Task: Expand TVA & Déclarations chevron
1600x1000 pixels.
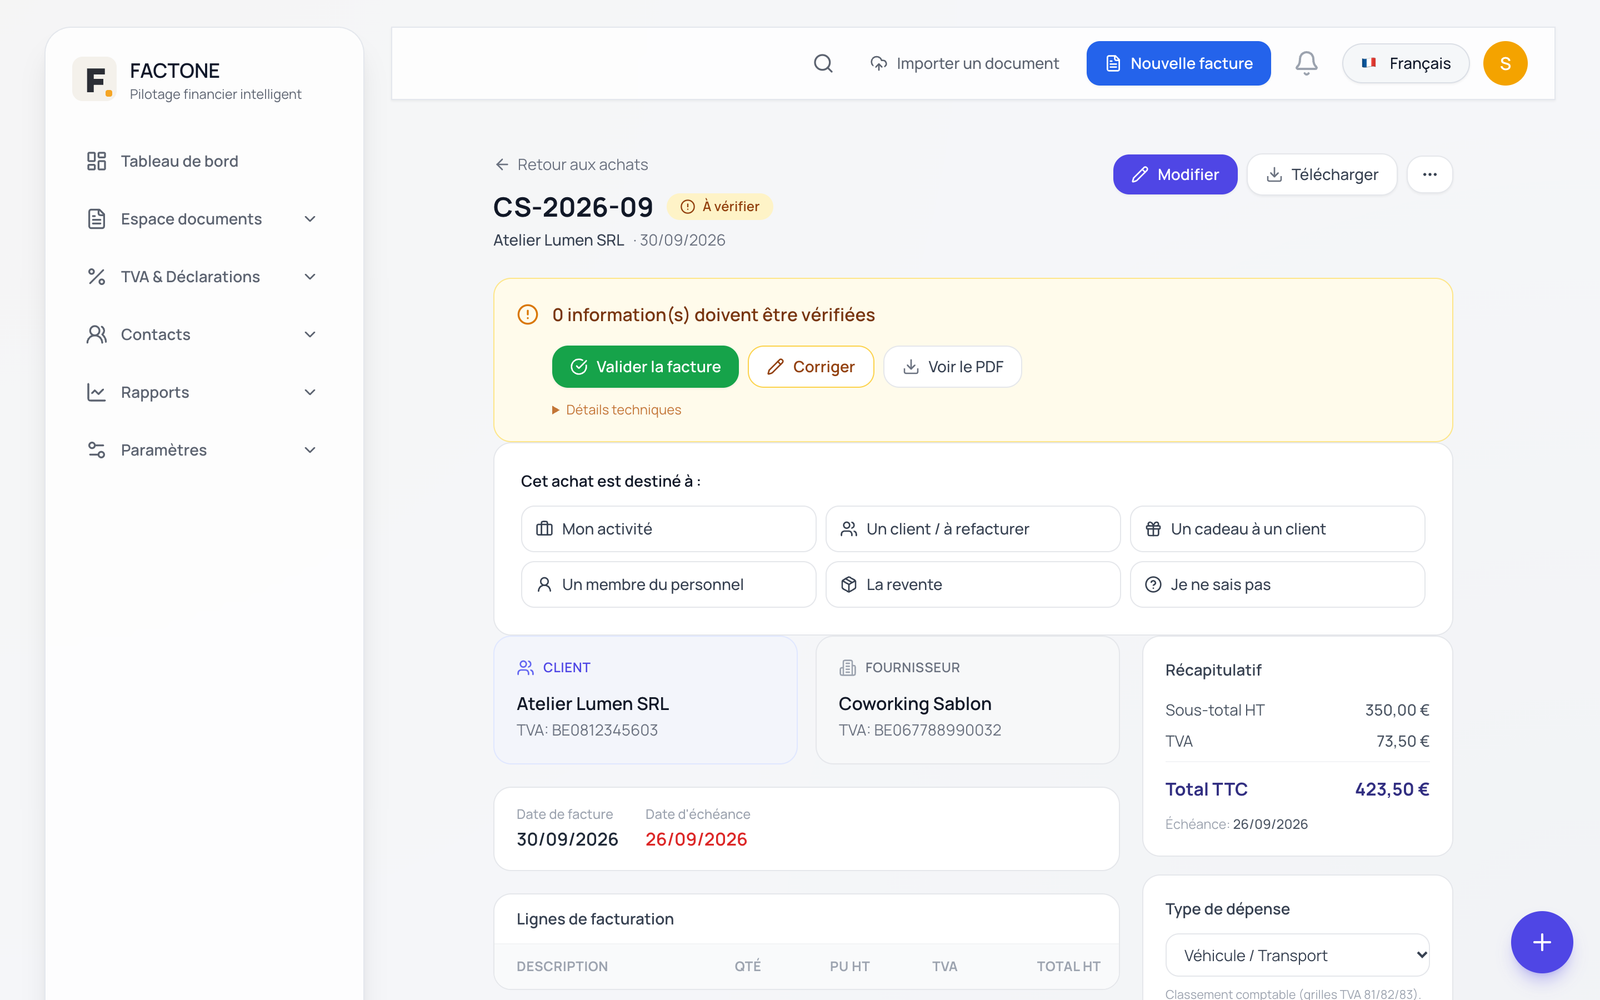Action: click(x=310, y=277)
